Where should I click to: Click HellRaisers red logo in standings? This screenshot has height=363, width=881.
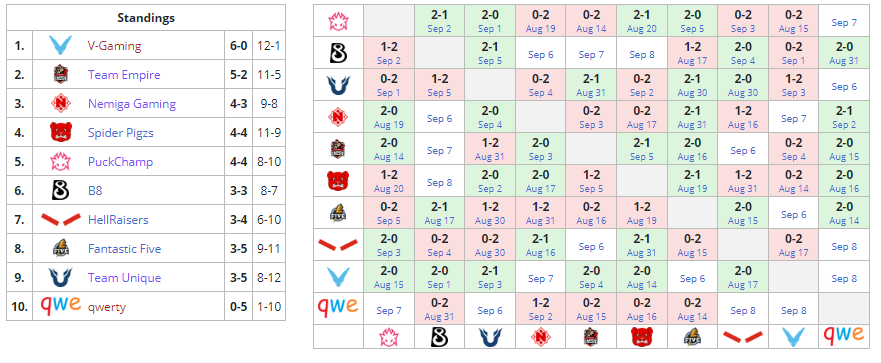pyautogui.click(x=61, y=220)
